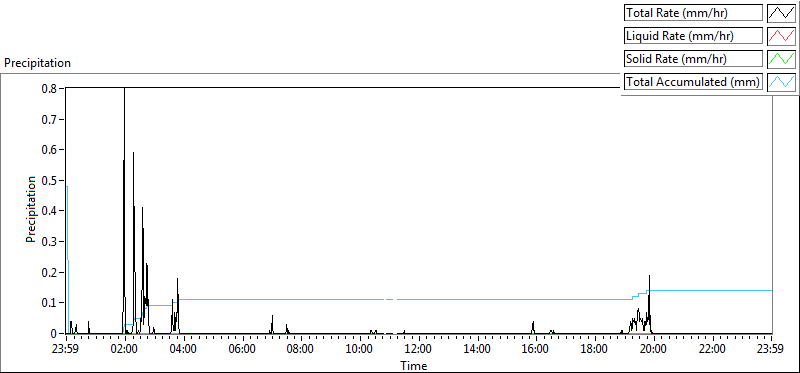The image size is (800, 373).
Task: Open the Solid Rate plot style icon
Action: coord(782,59)
